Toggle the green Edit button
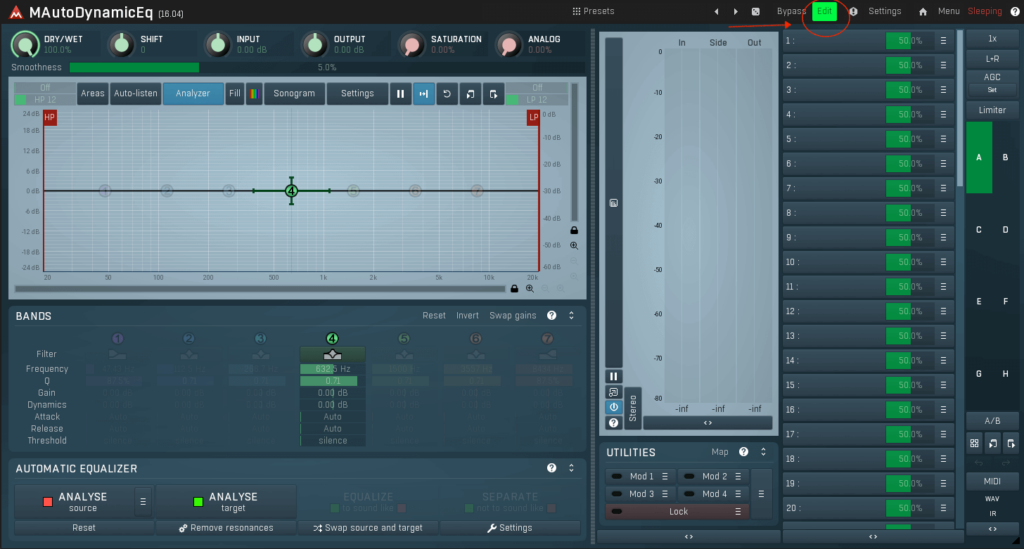Screen dimensions: 1024x549 coord(825,11)
